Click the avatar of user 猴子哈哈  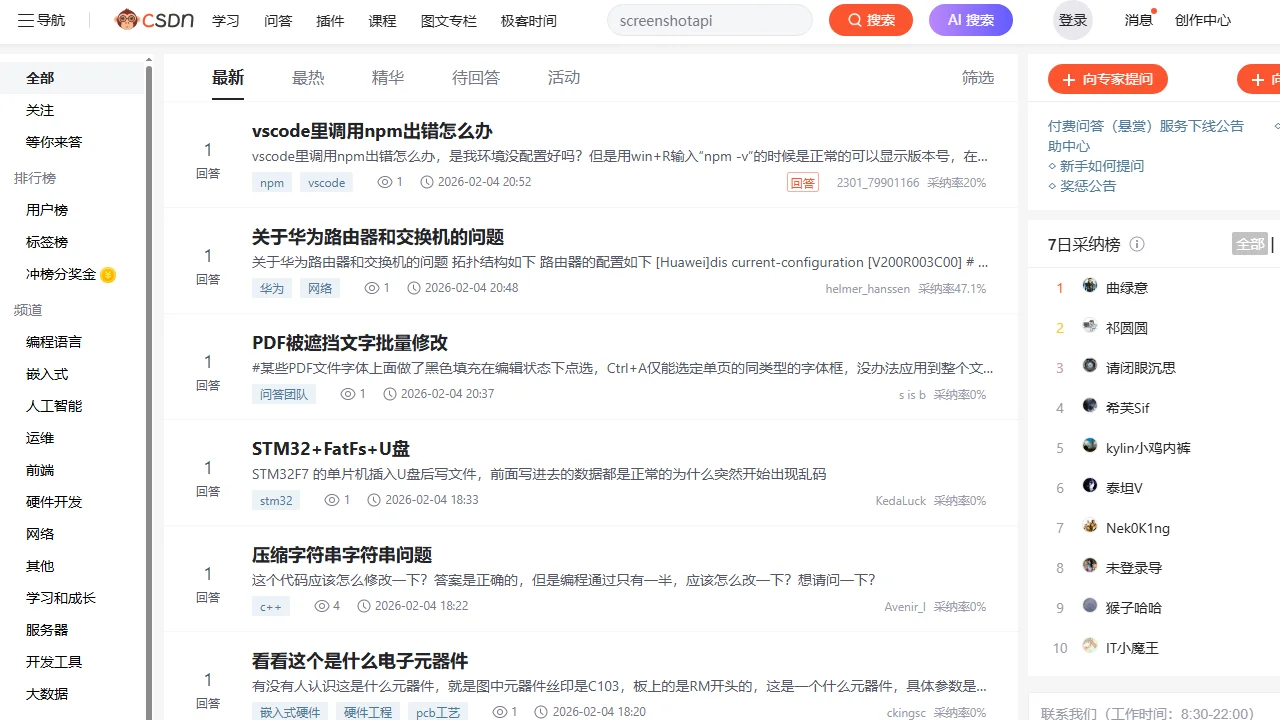pos(1090,607)
